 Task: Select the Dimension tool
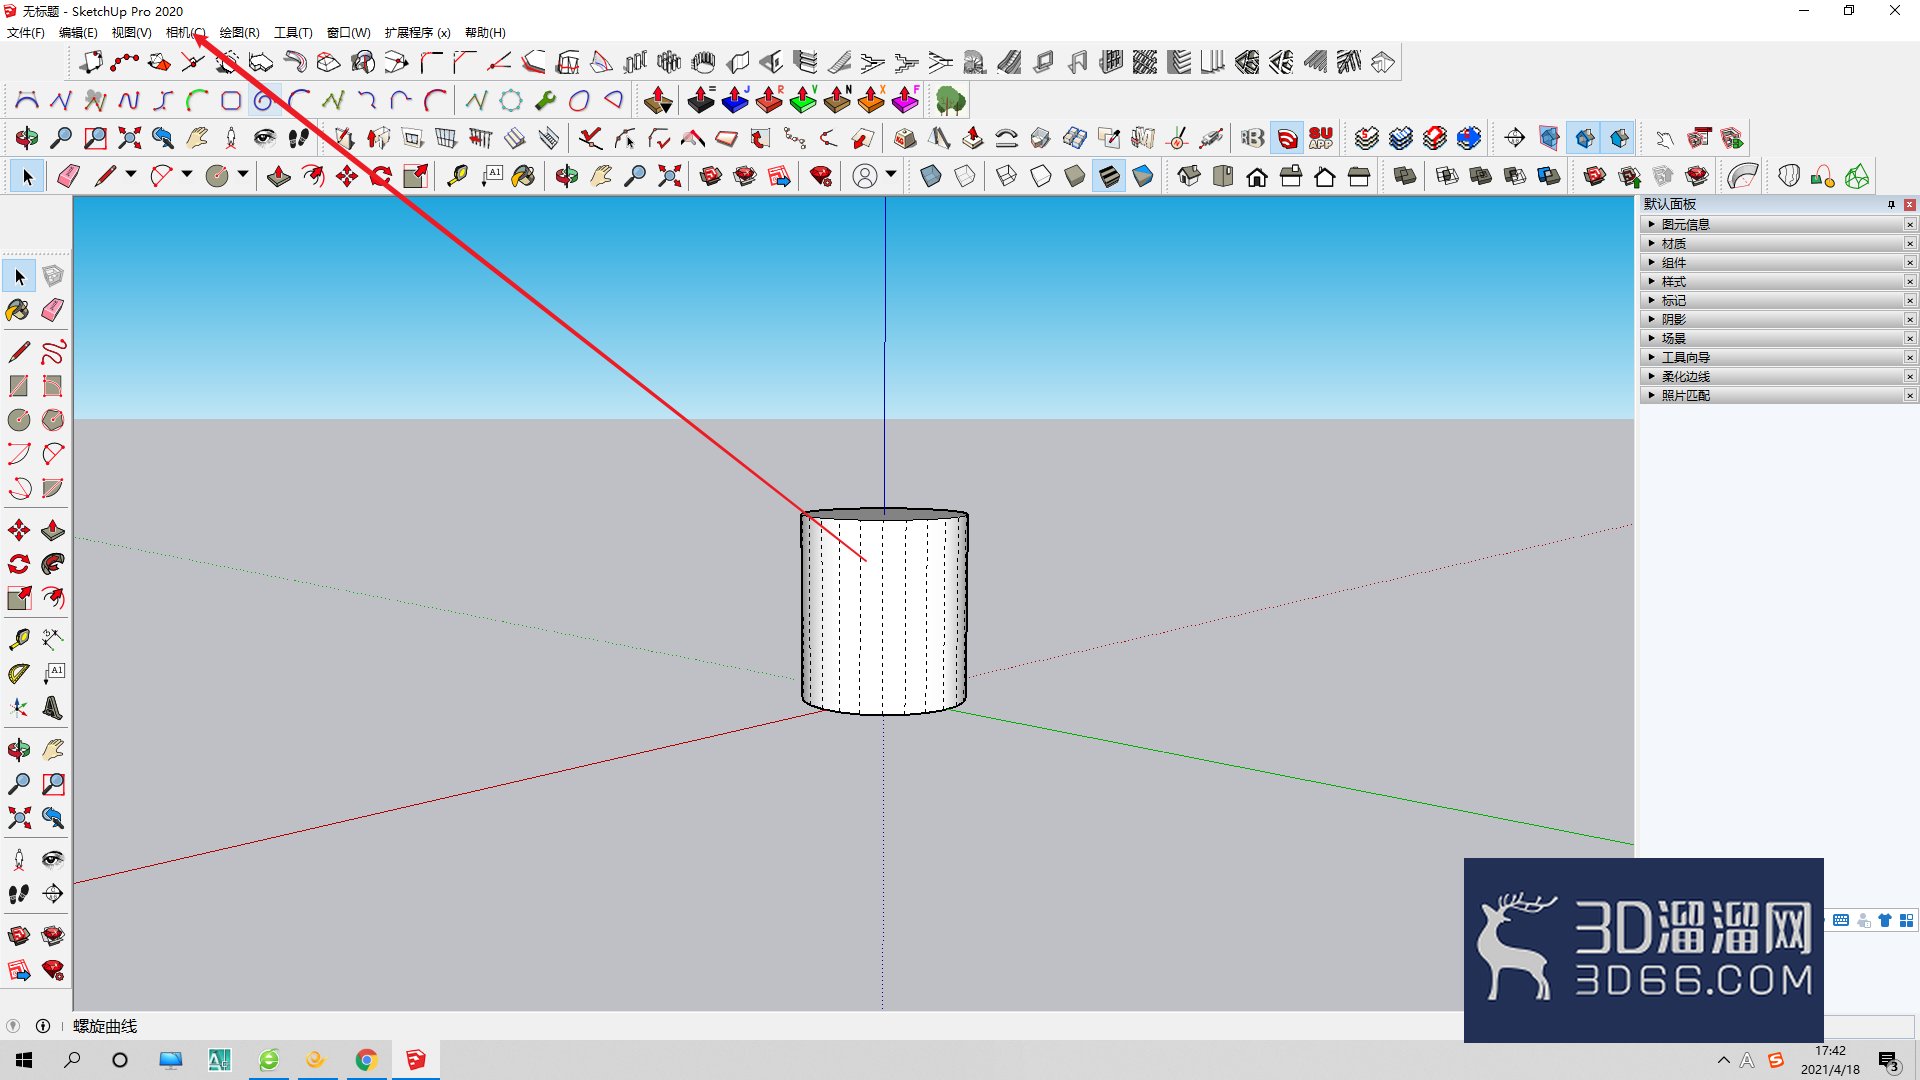tap(53, 639)
